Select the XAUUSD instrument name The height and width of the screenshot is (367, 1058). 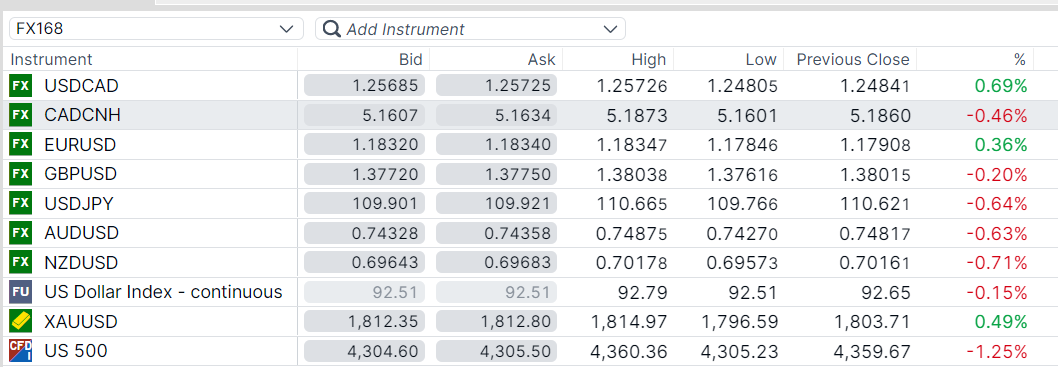point(81,322)
